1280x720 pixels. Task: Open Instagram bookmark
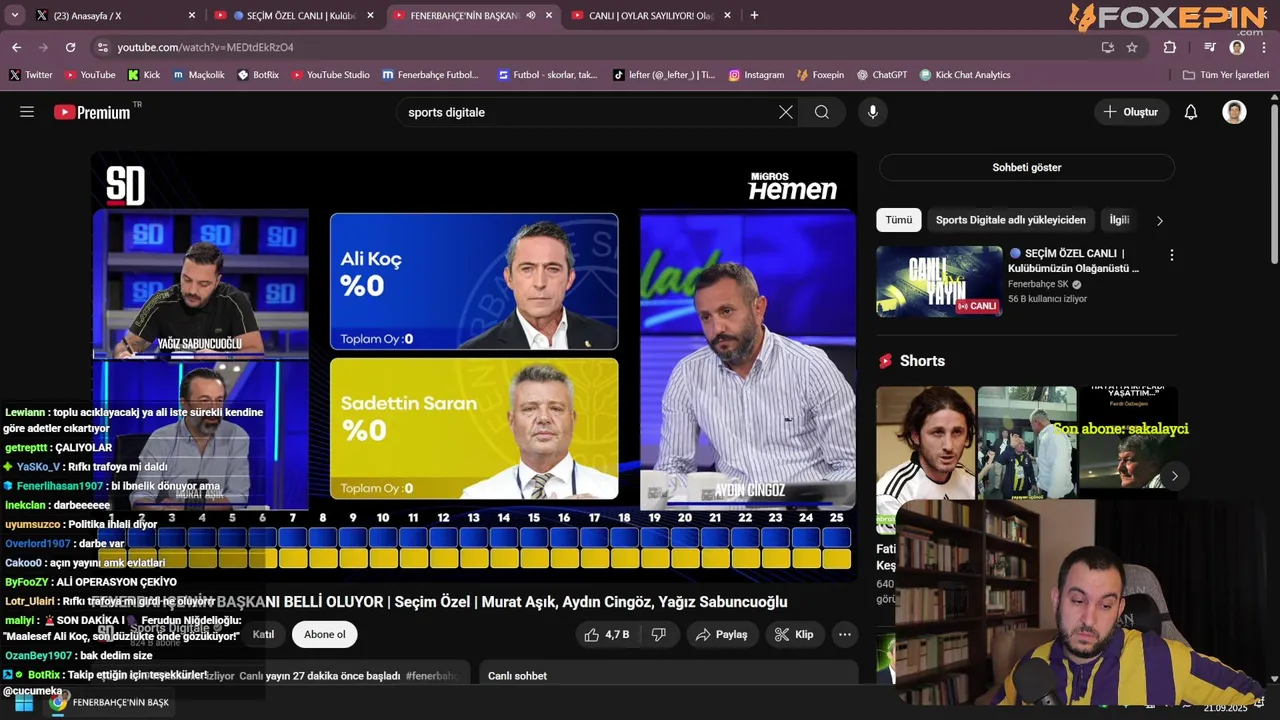click(x=756, y=75)
